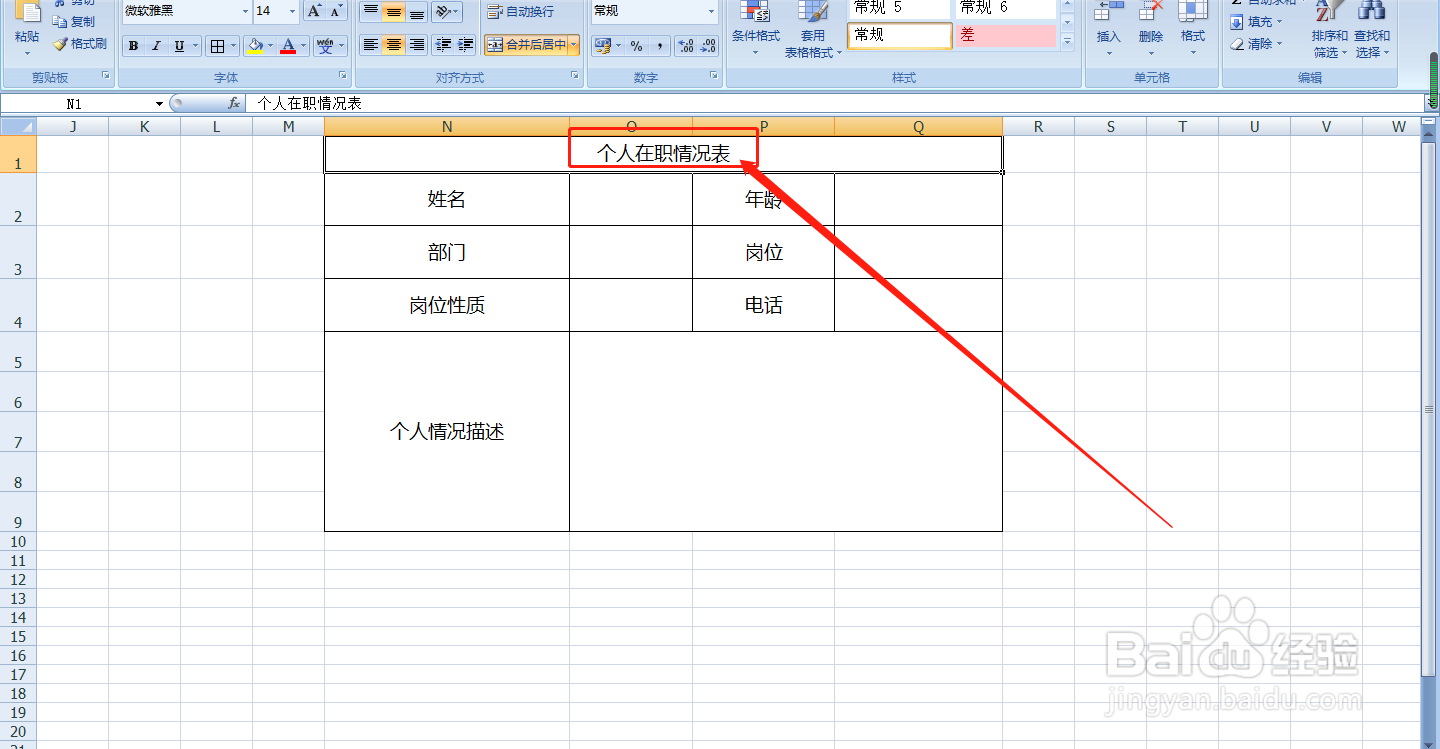Toggle right text alignment

coord(417,45)
